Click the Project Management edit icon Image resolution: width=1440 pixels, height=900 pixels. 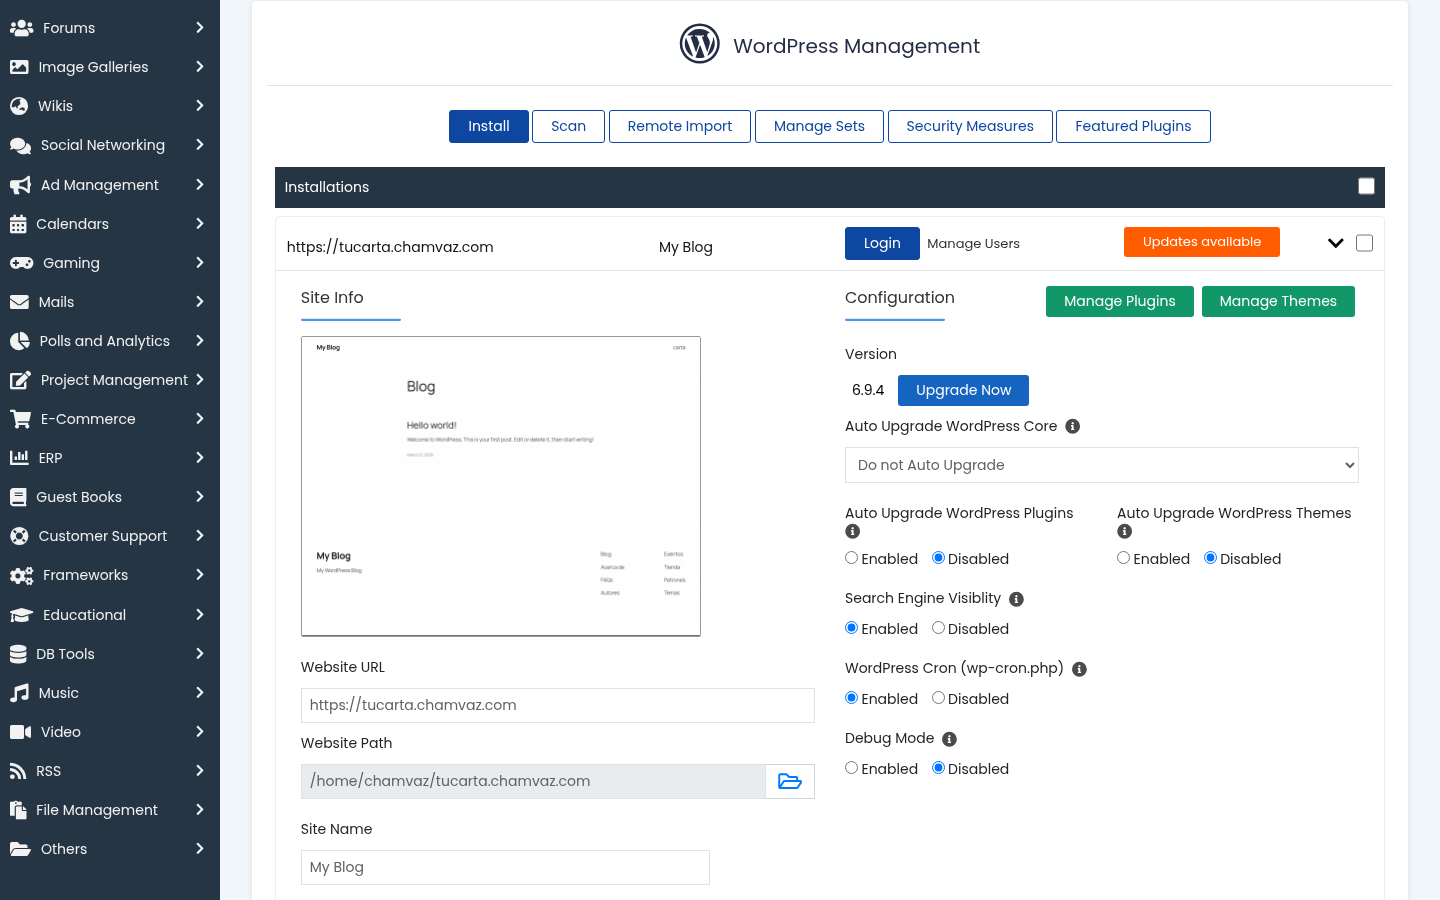click(x=20, y=380)
